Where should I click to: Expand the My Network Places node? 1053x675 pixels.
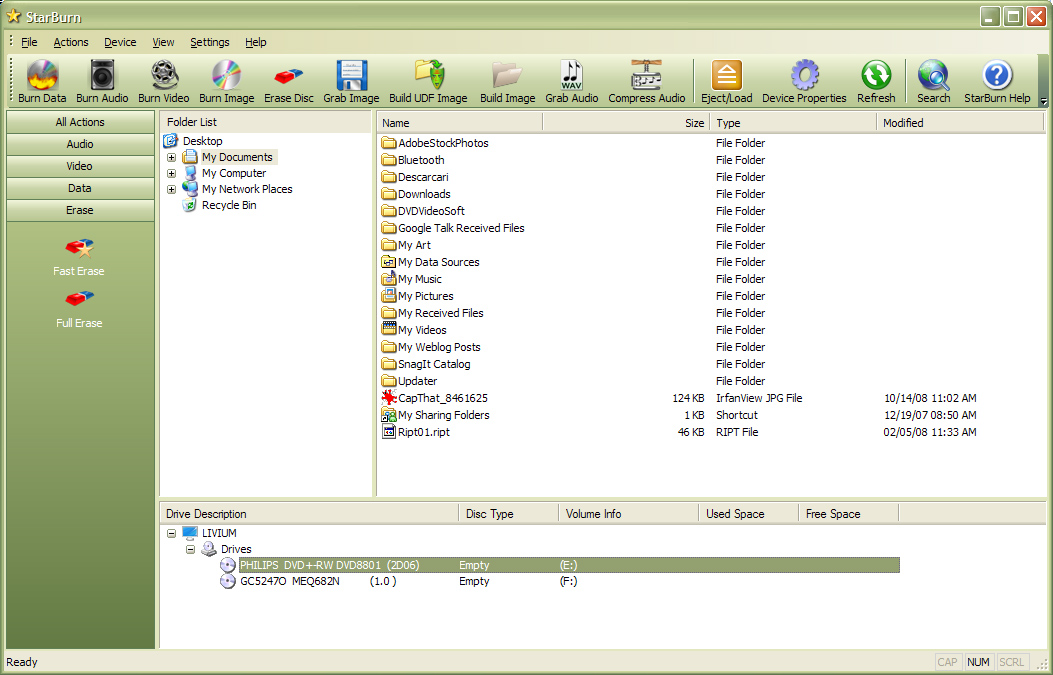click(x=172, y=189)
